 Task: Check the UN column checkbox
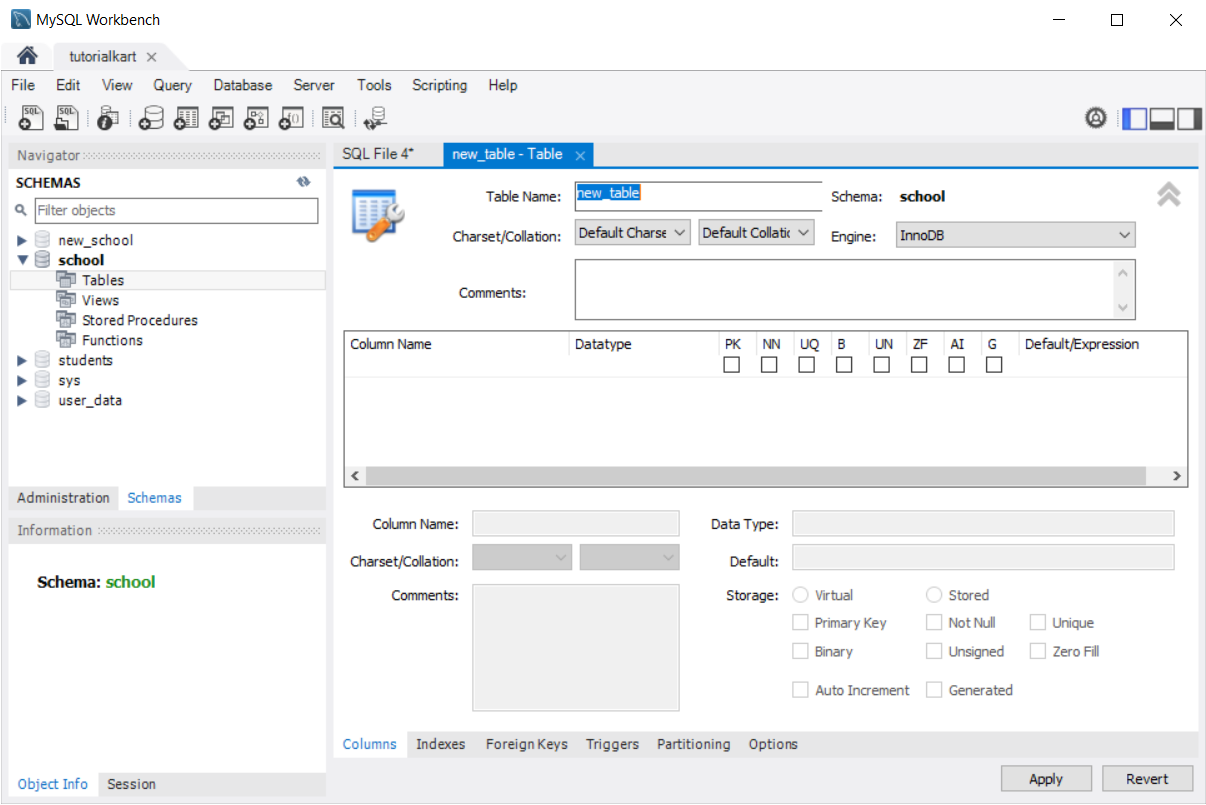point(881,365)
